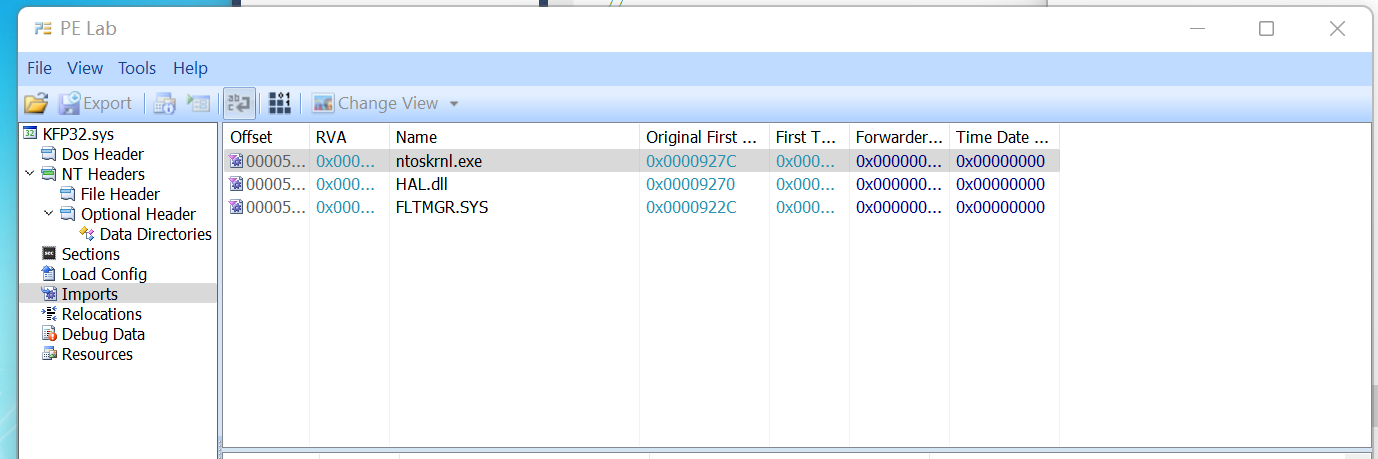
Task: Select Data Directories in the tree
Action: coord(156,234)
